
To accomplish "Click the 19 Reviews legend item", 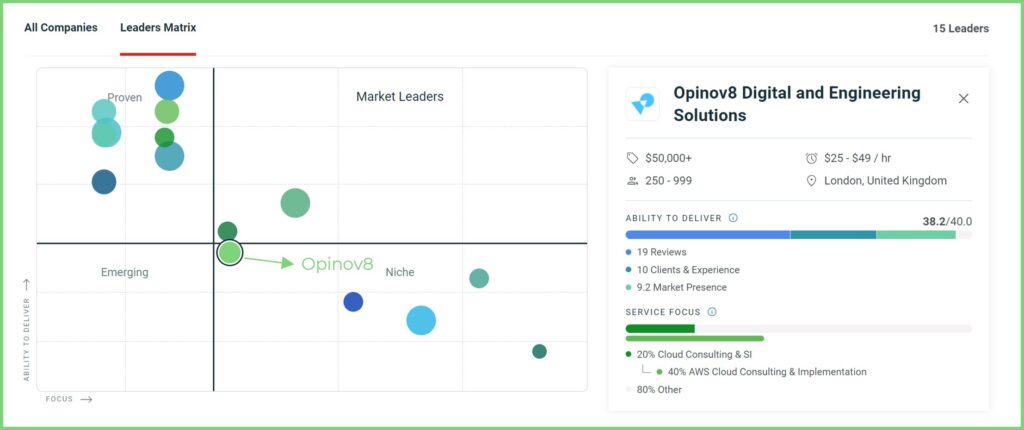I will click(661, 252).
